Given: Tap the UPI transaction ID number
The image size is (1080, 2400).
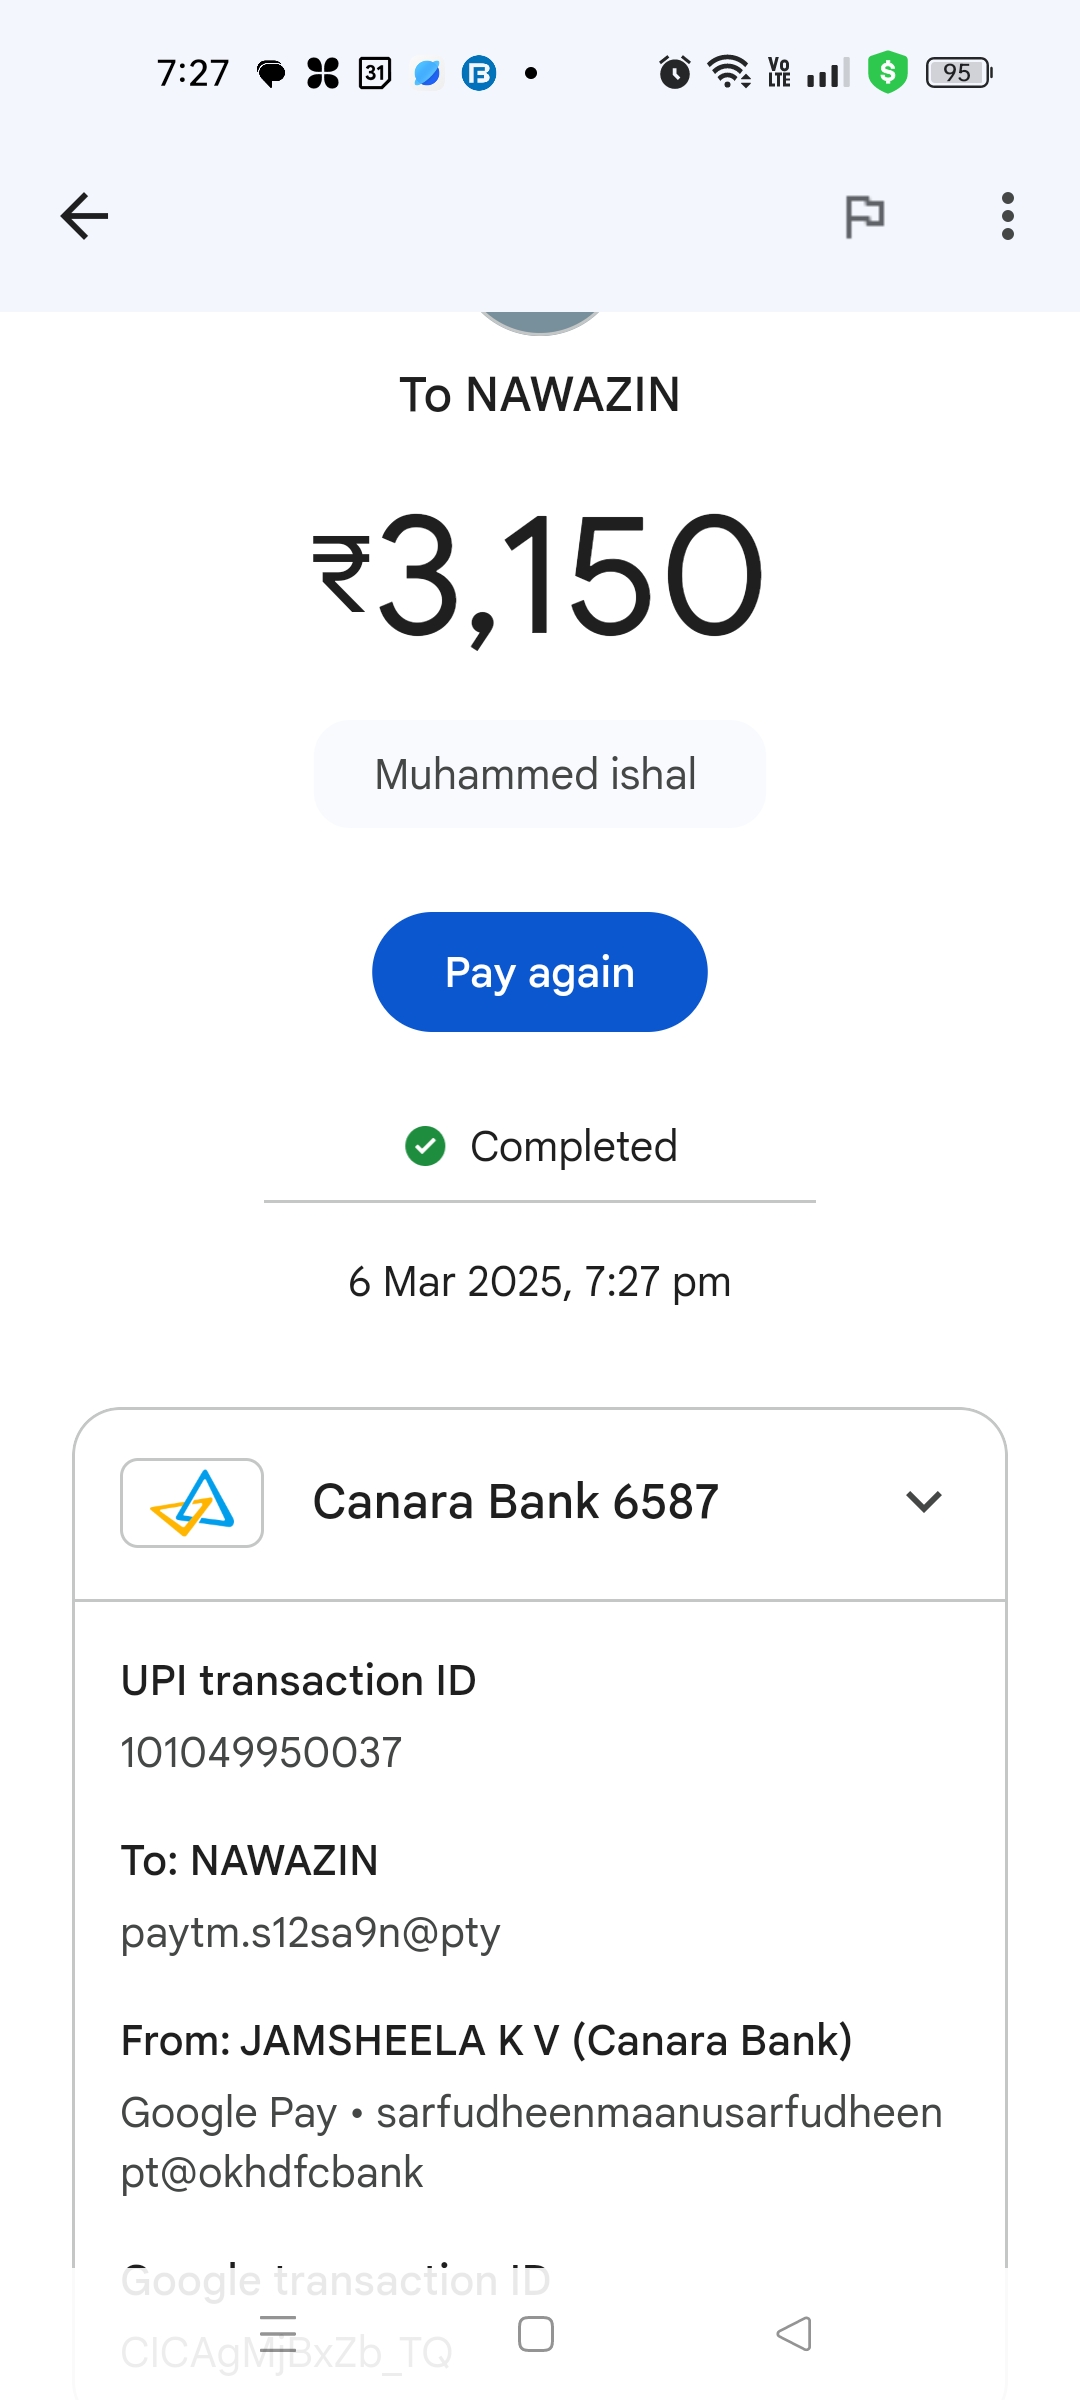Looking at the screenshot, I should point(261,1752).
